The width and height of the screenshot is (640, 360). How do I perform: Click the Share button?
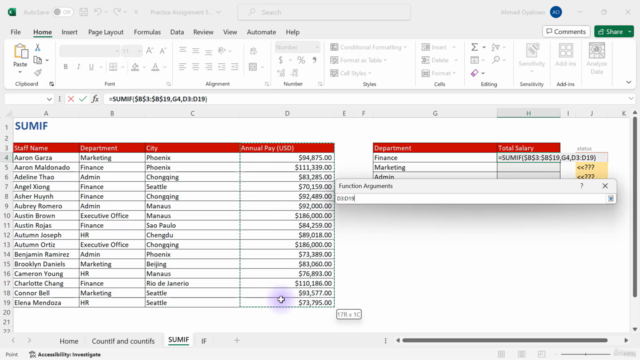click(x=610, y=31)
